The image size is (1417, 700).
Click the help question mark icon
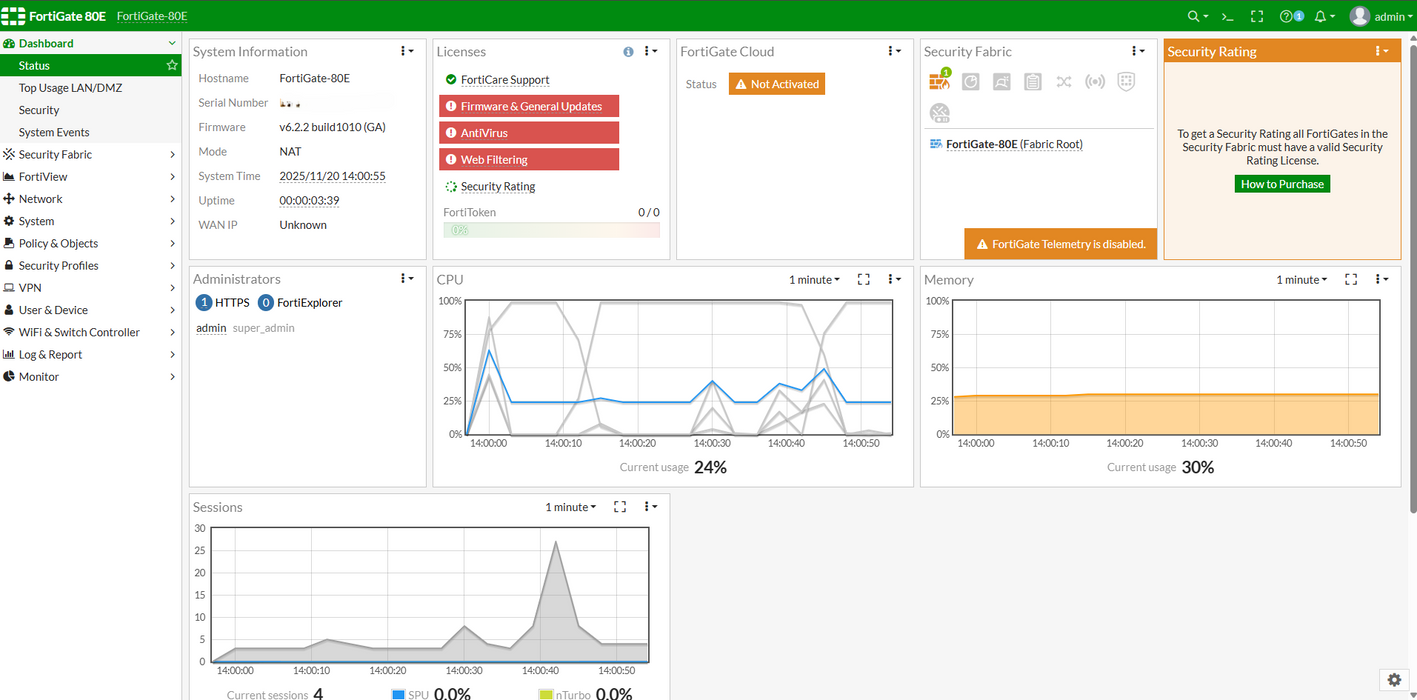click(x=1287, y=17)
